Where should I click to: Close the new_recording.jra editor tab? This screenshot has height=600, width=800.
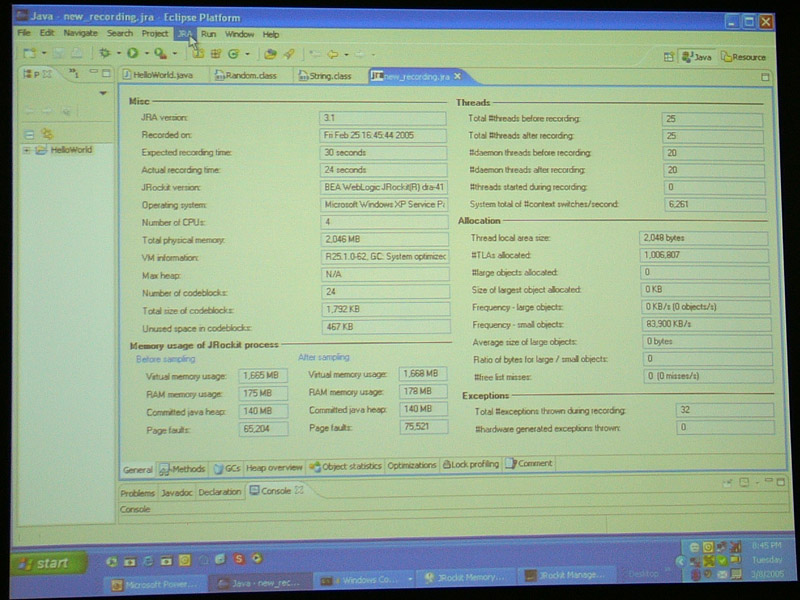click(x=458, y=76)
